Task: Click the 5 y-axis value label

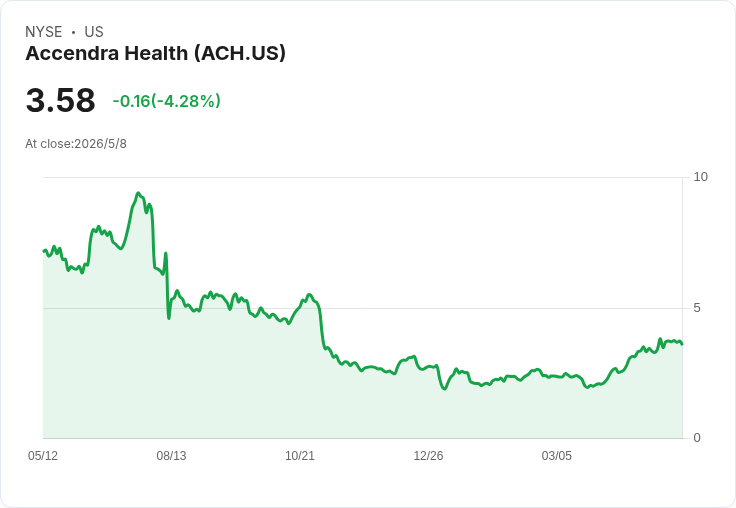Action: 697,308
